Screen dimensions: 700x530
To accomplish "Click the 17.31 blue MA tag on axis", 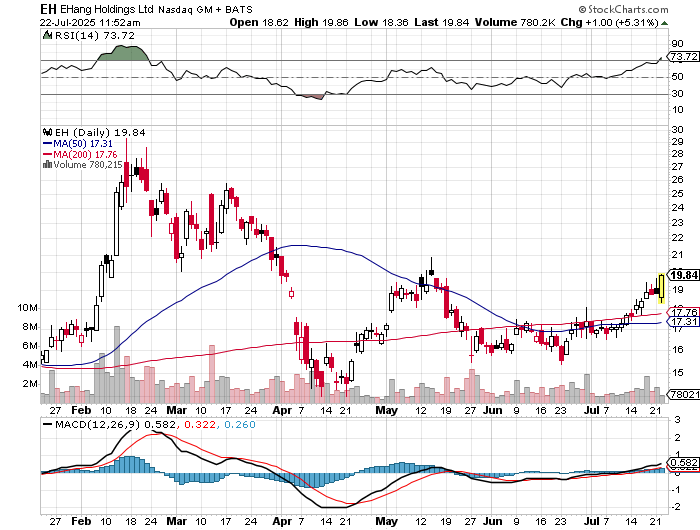I will point(683,322).
